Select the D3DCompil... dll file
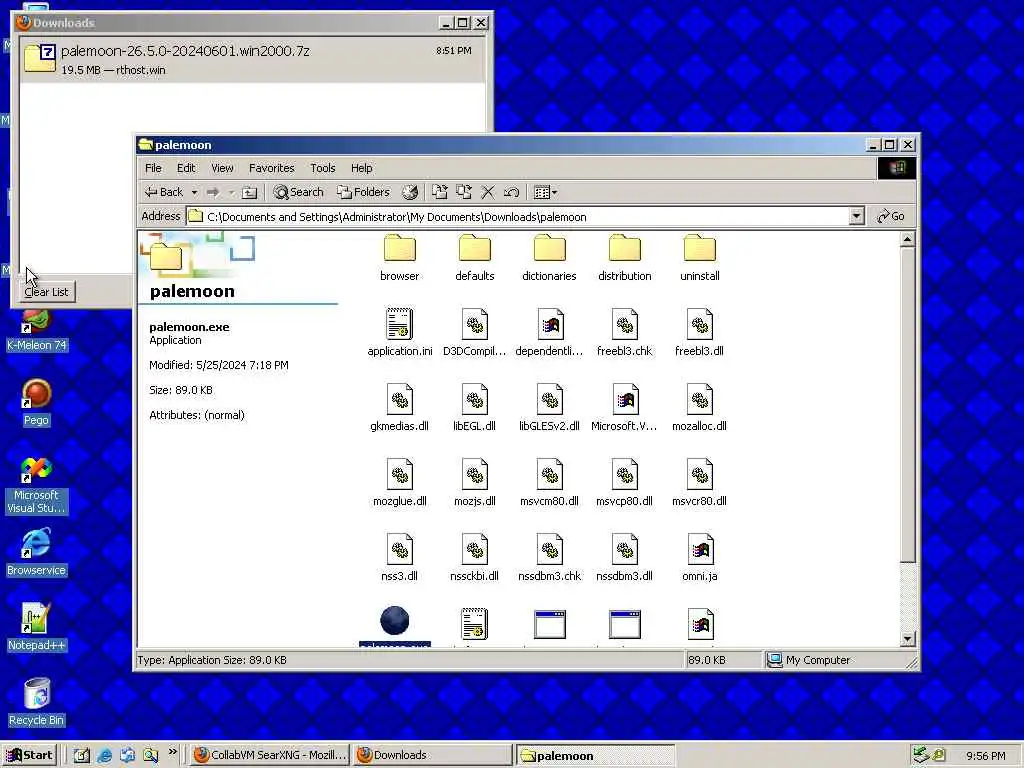The height and width of the screenshot is (768, 1024). [x=474, y=333]
